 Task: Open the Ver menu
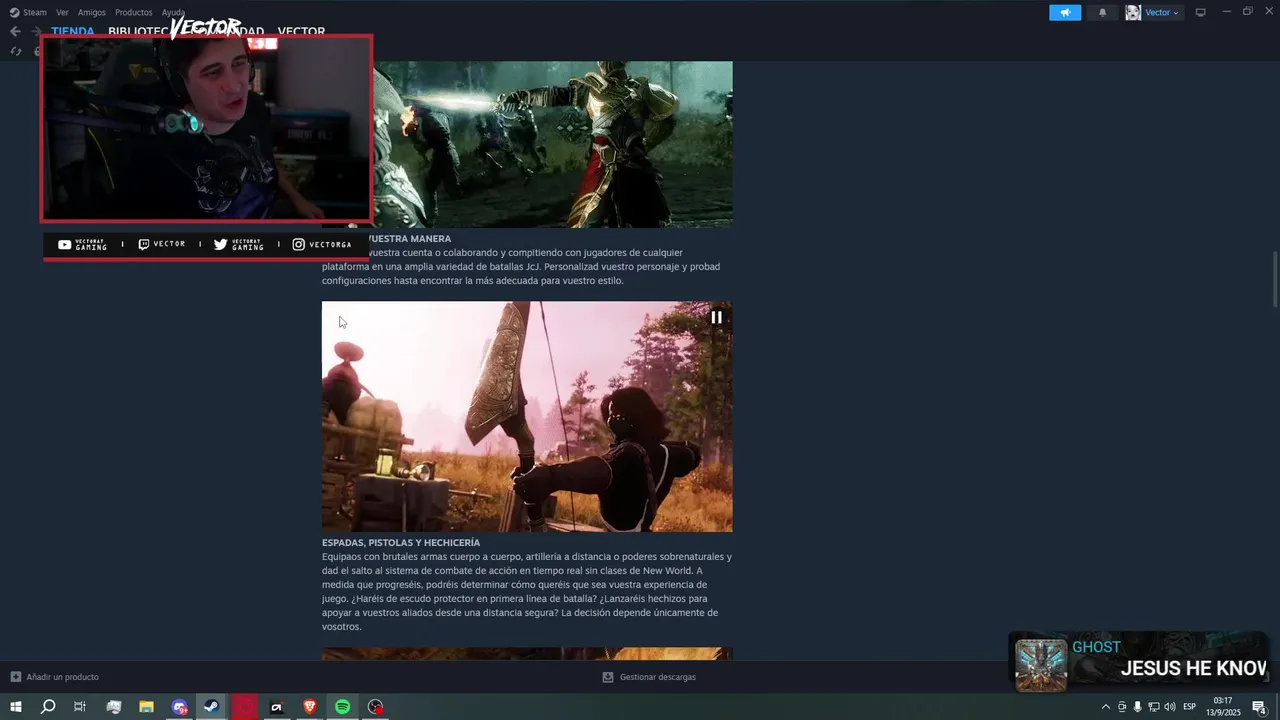pyautogui.click(x=62, y=12)
